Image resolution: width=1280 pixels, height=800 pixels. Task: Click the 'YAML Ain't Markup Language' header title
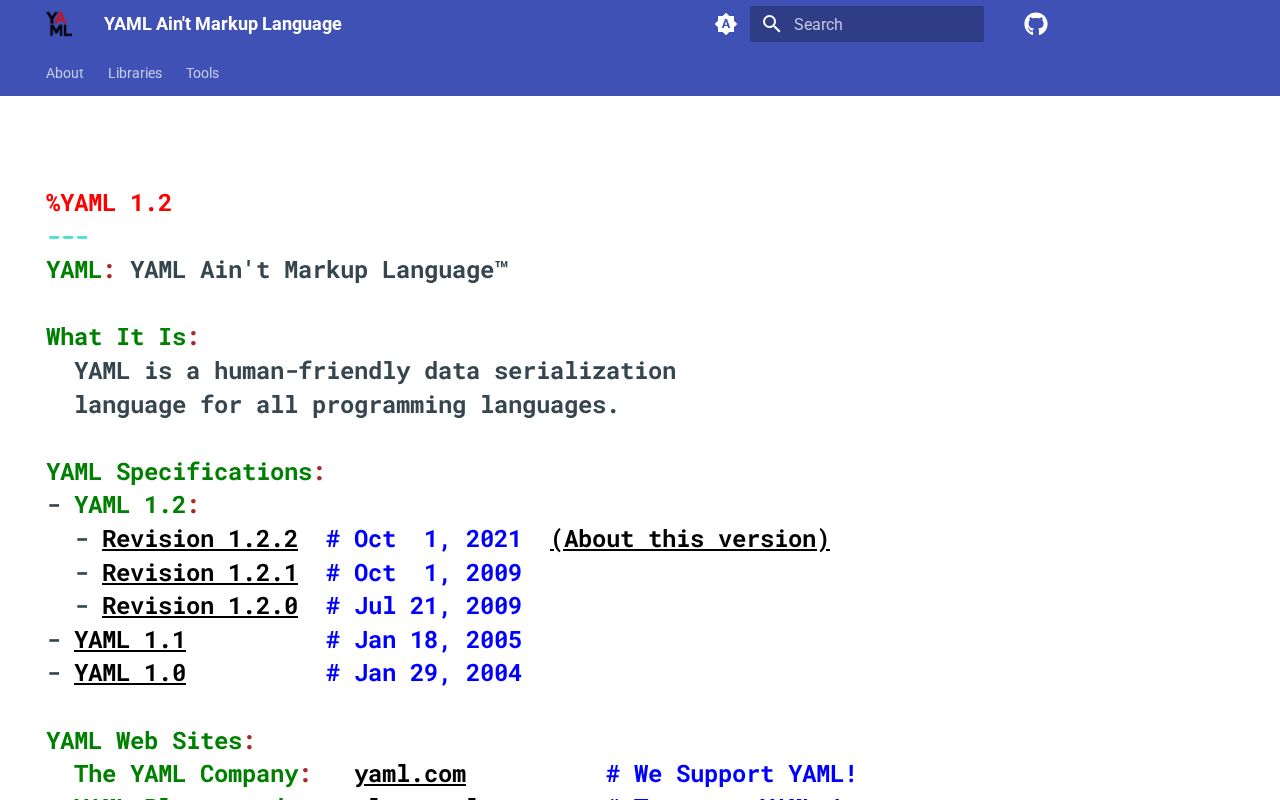click(x=223, y=24)
